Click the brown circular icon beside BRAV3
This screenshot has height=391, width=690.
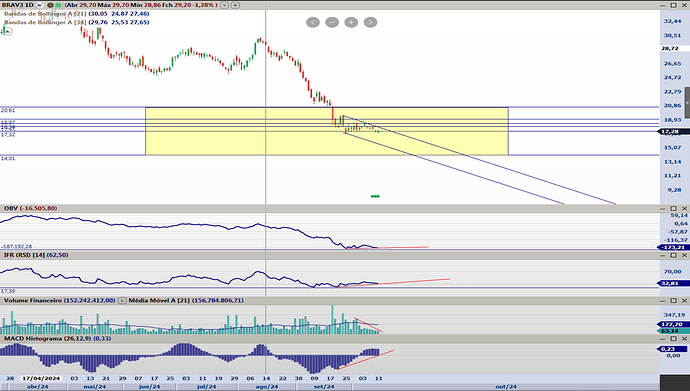pos(50,5)
